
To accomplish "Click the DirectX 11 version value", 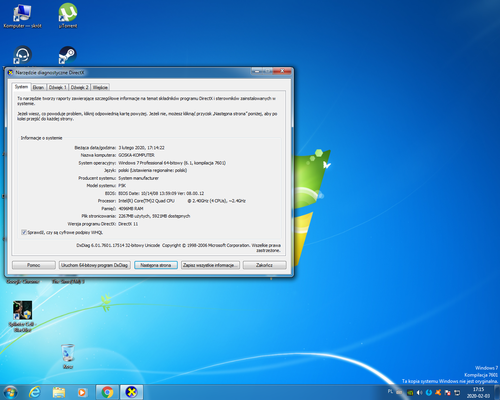I will coord(128,224).
